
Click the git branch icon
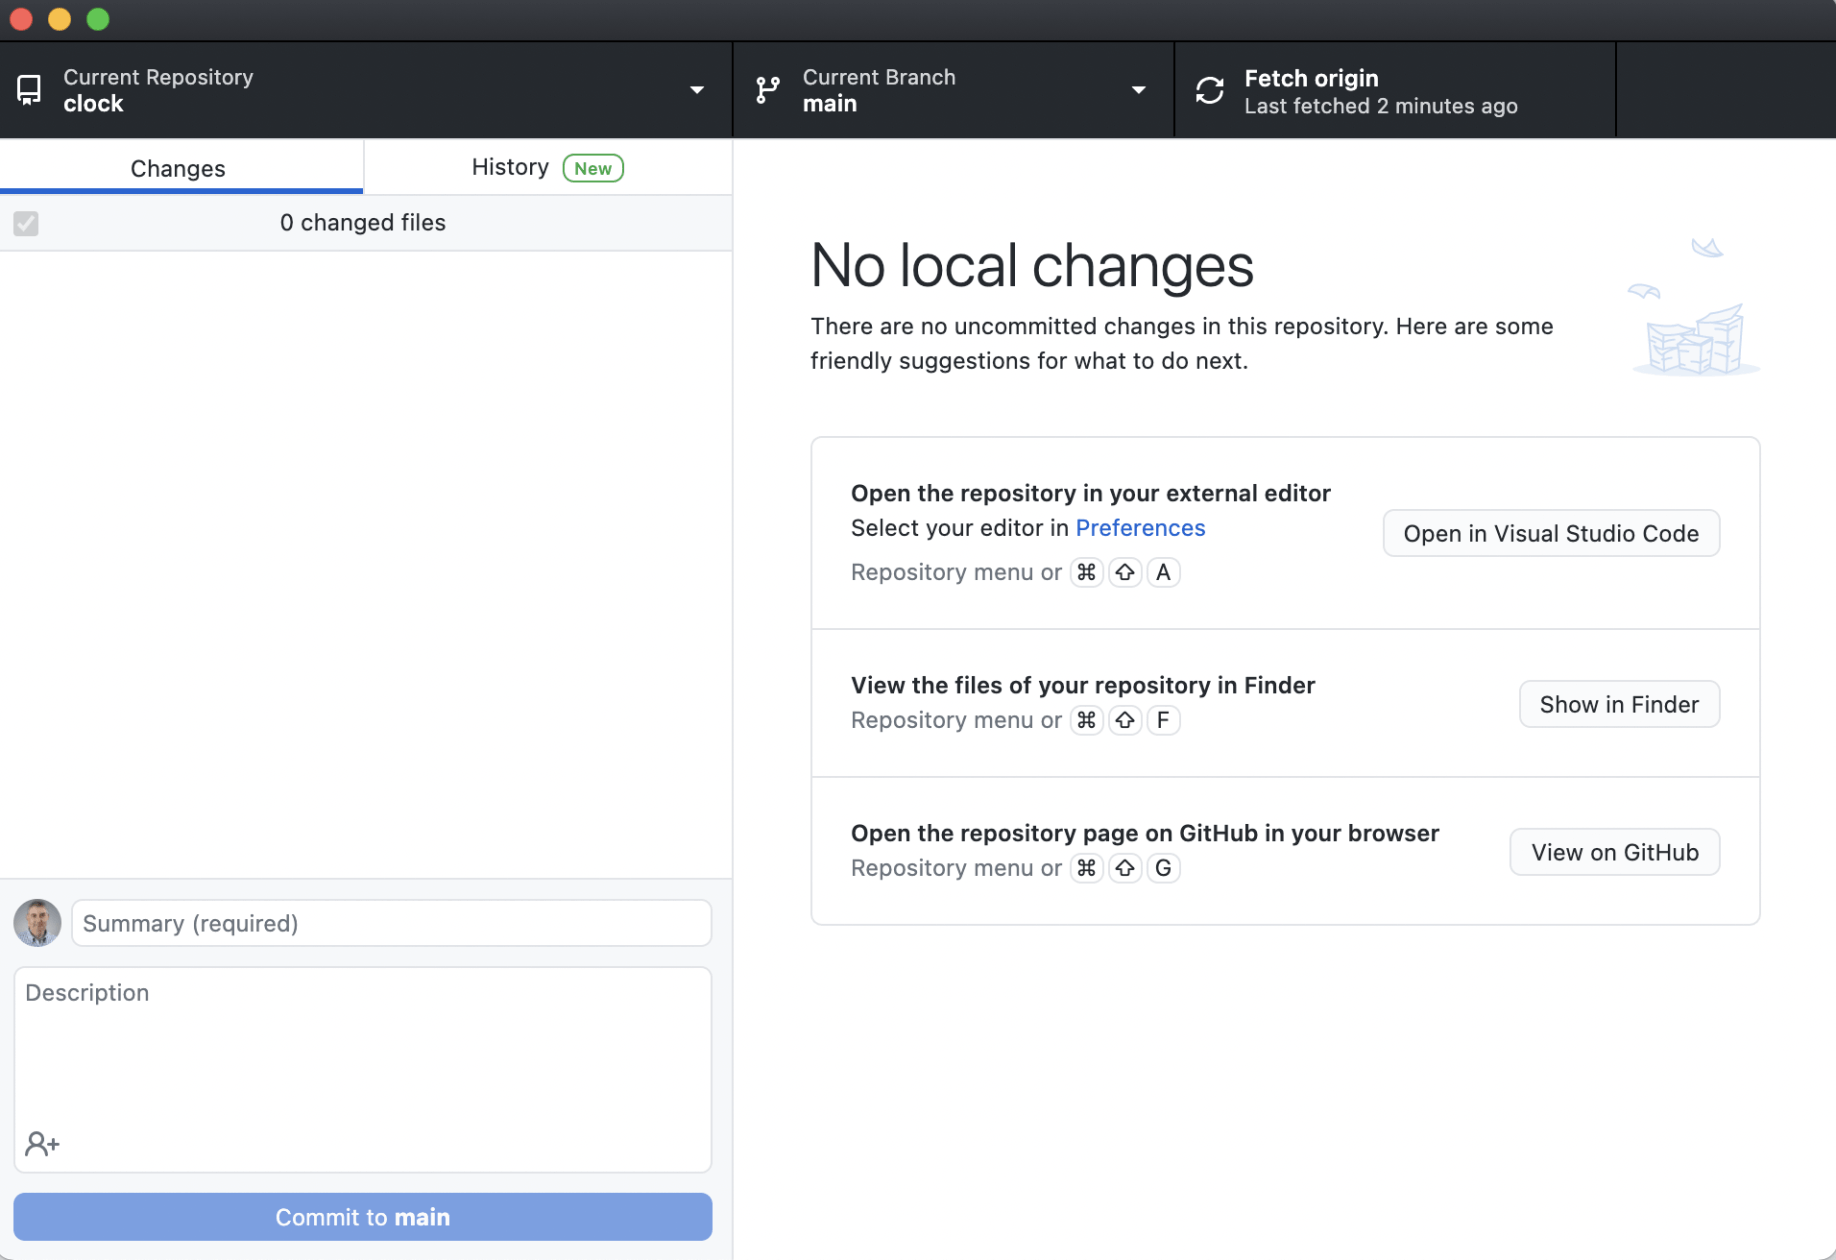point(767,90)
